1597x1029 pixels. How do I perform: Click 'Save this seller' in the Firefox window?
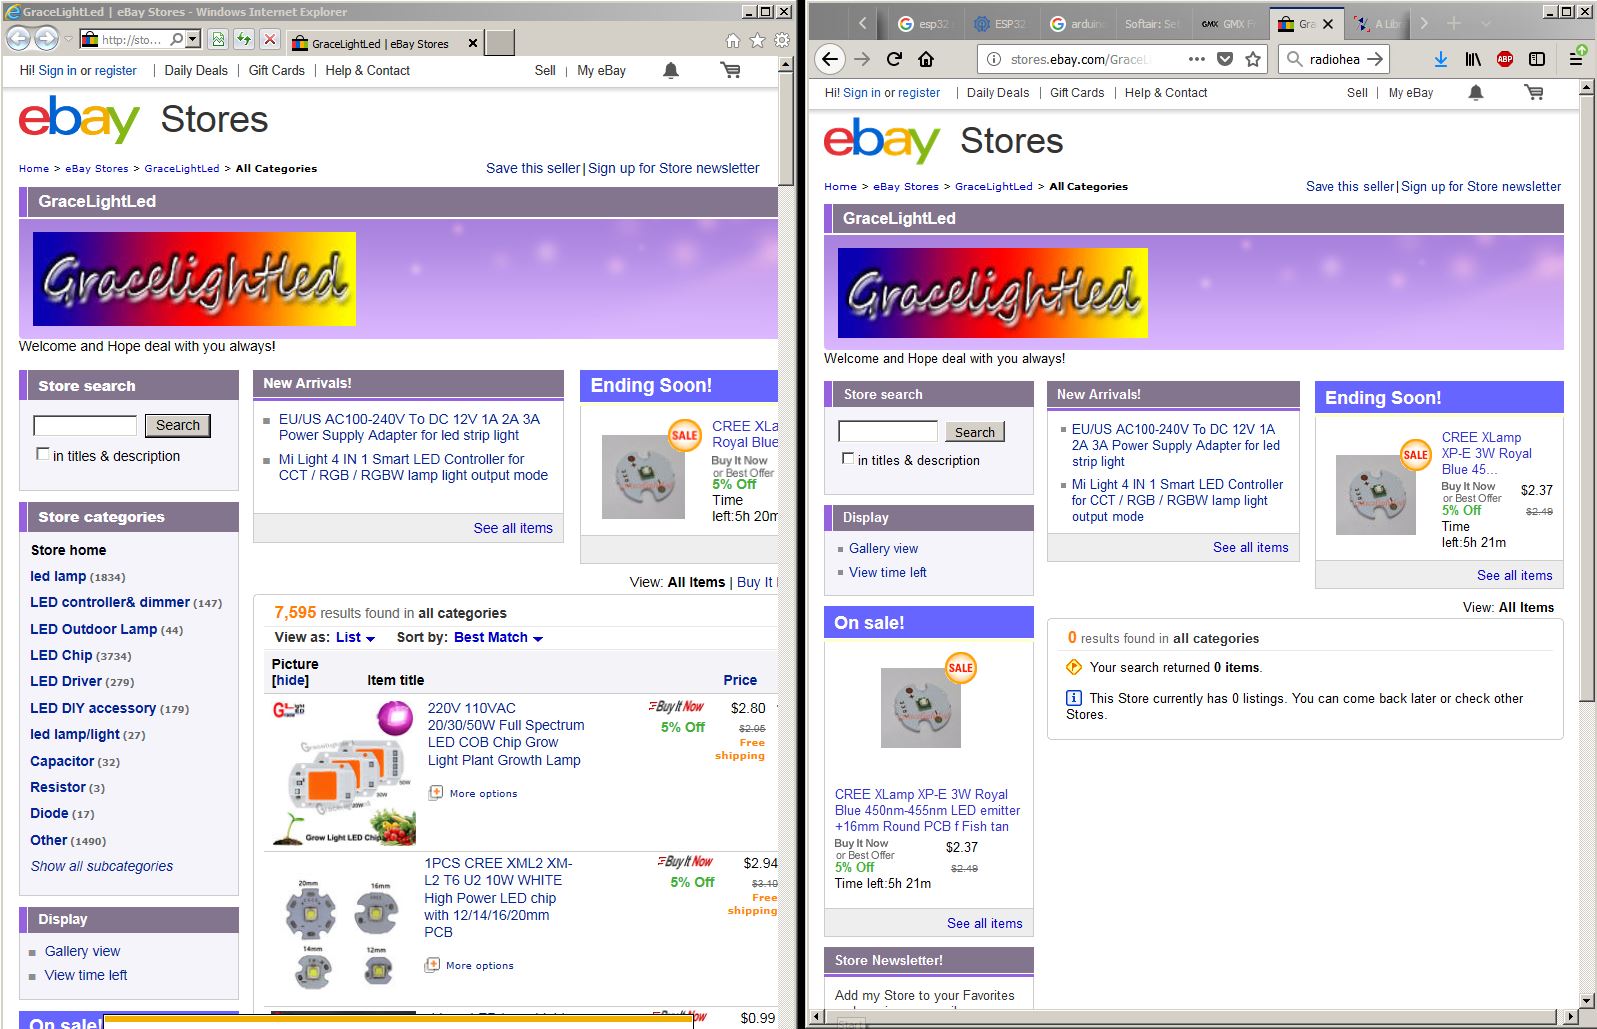(x=1350, y=186)
